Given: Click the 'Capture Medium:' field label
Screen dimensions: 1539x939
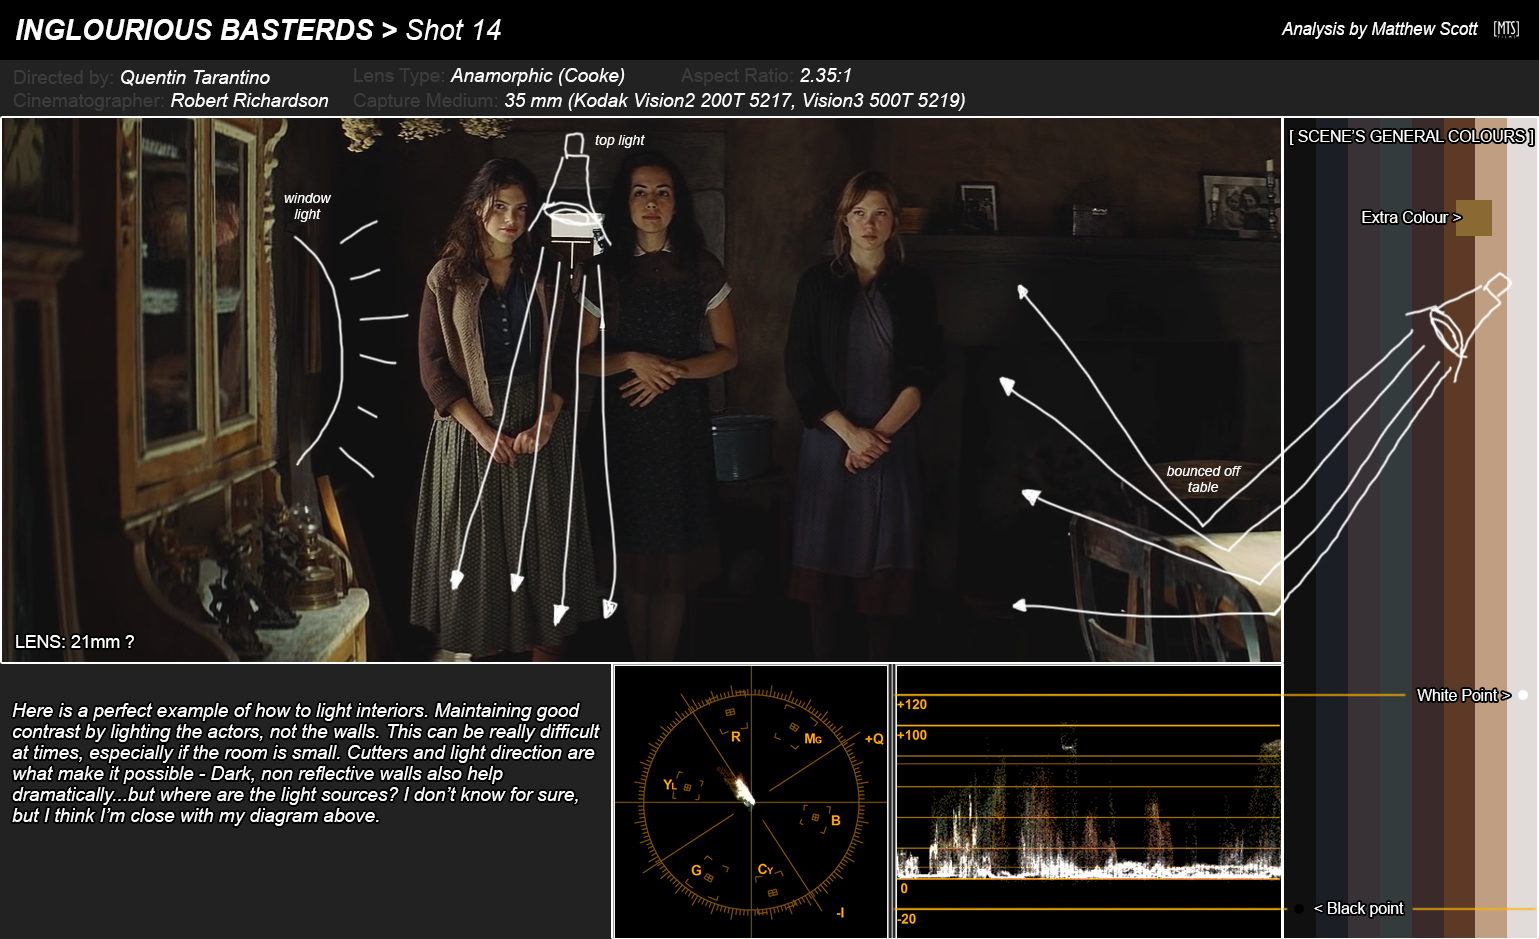Looking at the screenshot, I should pos(426,100).
